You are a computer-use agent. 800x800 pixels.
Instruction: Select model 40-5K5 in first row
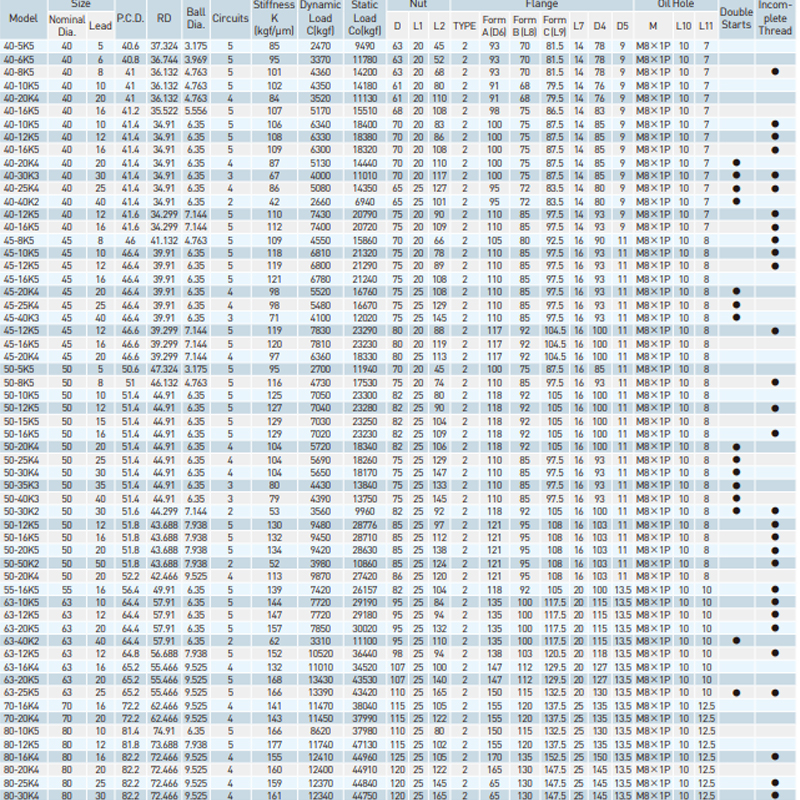pyautogui.click(x=22, y=47)
